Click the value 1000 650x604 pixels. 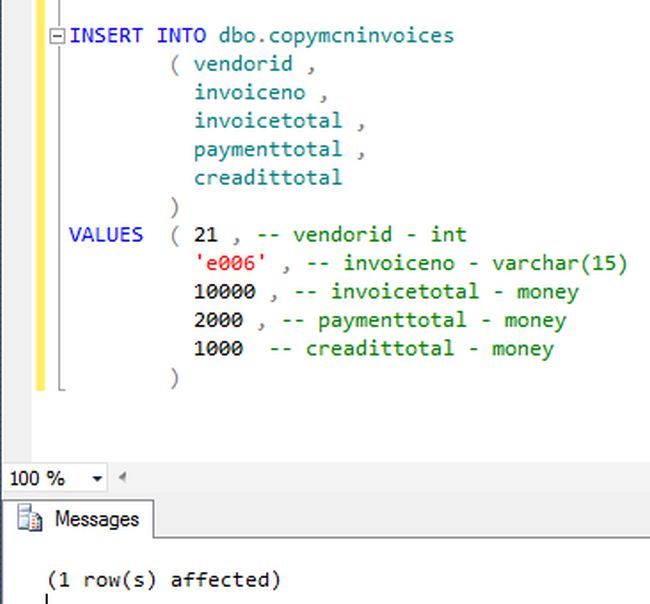[218, 349]
